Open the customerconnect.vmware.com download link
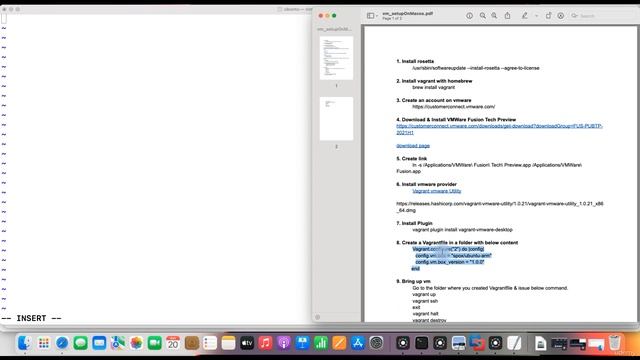Image resolution: width=640 pixels, height=360 pixels. 499,129
